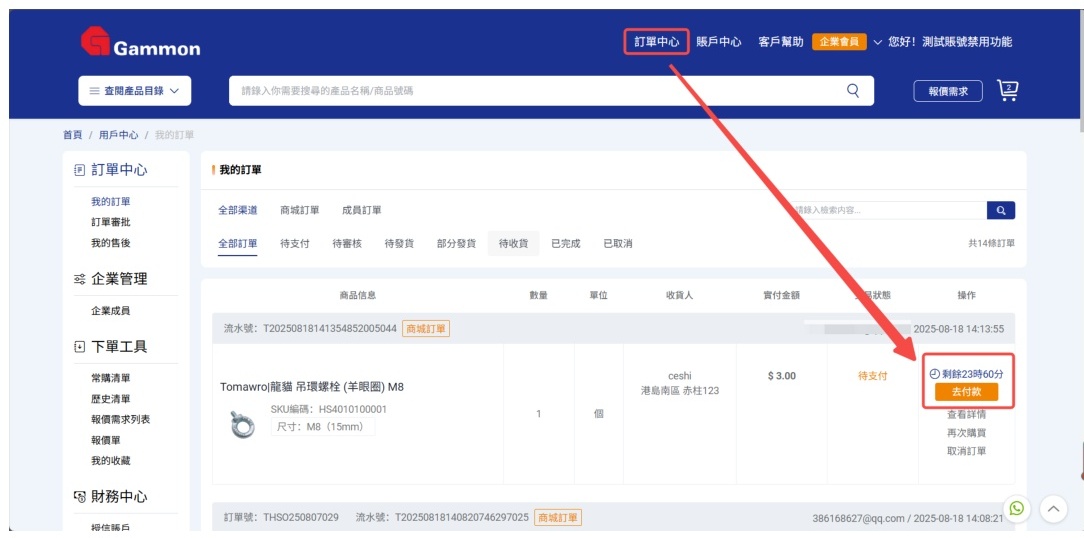
Task: Click 查看詳情 for the first order
Action: point(966,414)
